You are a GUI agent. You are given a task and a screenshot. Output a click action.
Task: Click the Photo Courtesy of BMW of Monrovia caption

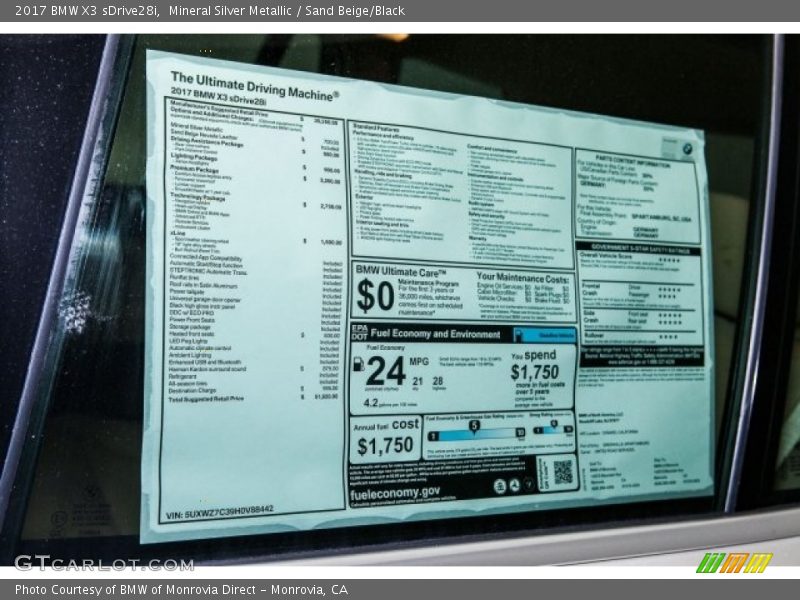point(181,590)
